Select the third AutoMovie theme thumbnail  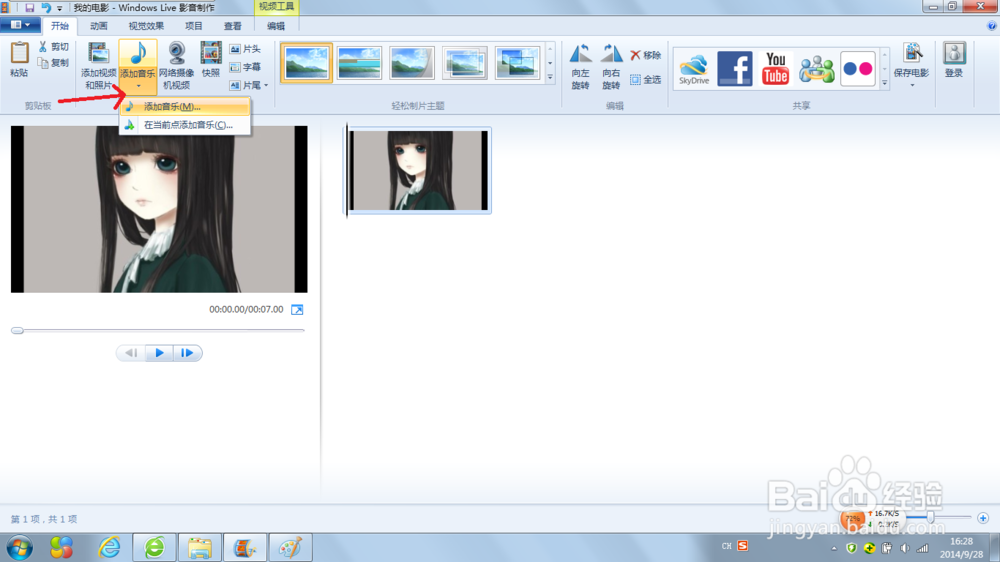[412, 63]
